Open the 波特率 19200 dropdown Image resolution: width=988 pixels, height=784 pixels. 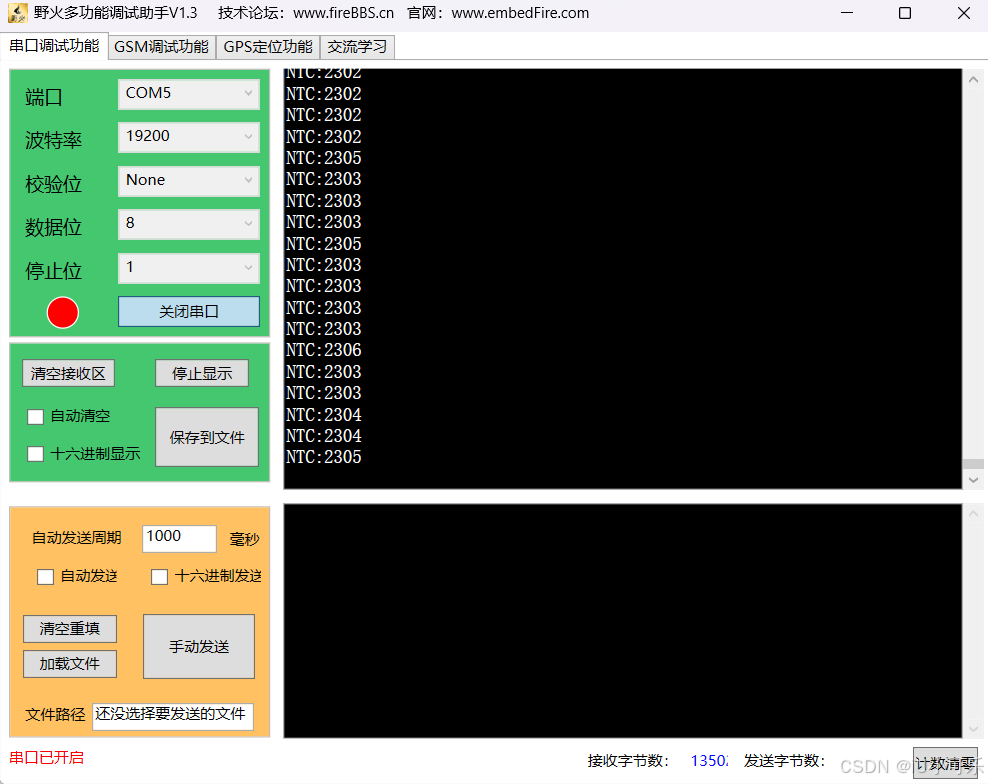click(189, 136)
